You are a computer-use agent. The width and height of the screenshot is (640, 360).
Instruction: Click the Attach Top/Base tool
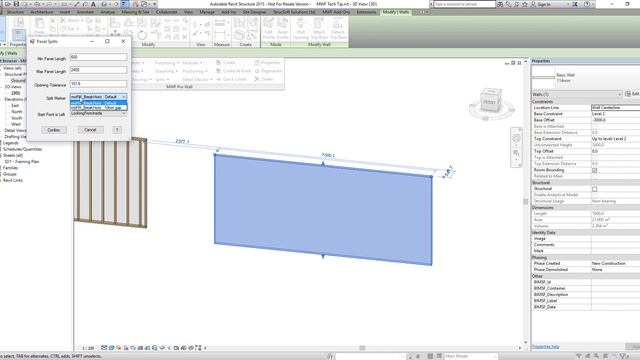[x=319, y=29]
